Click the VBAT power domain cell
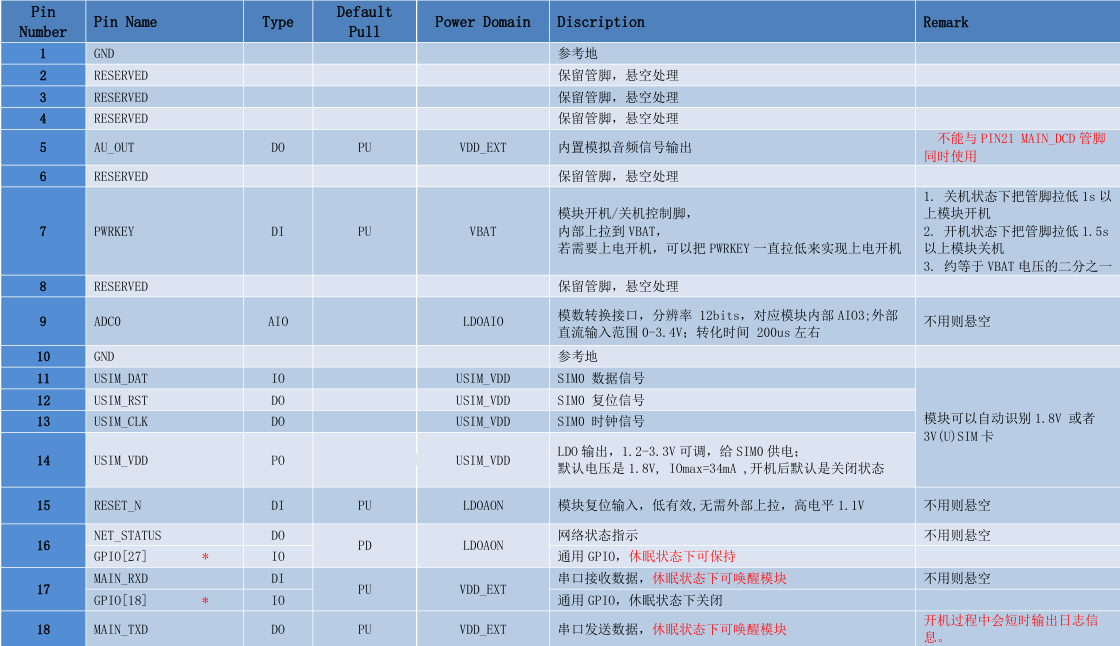 483,232
